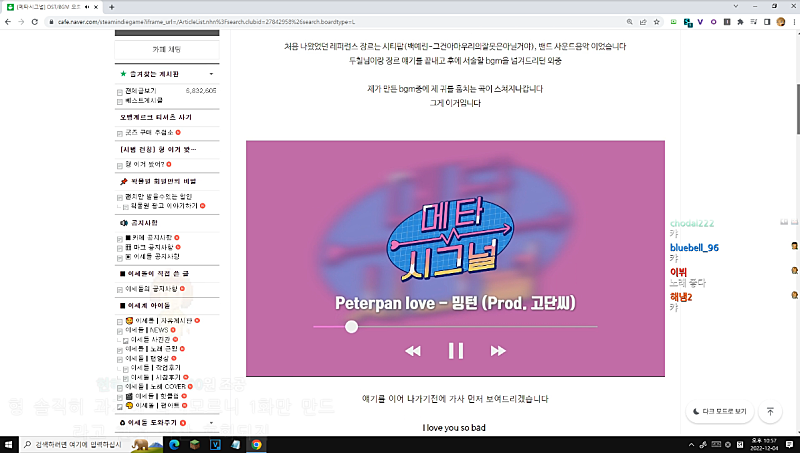Open 이세돌 | 핫클립 board
The height and width of the screenshot is (453, 800).
[153, 396]
